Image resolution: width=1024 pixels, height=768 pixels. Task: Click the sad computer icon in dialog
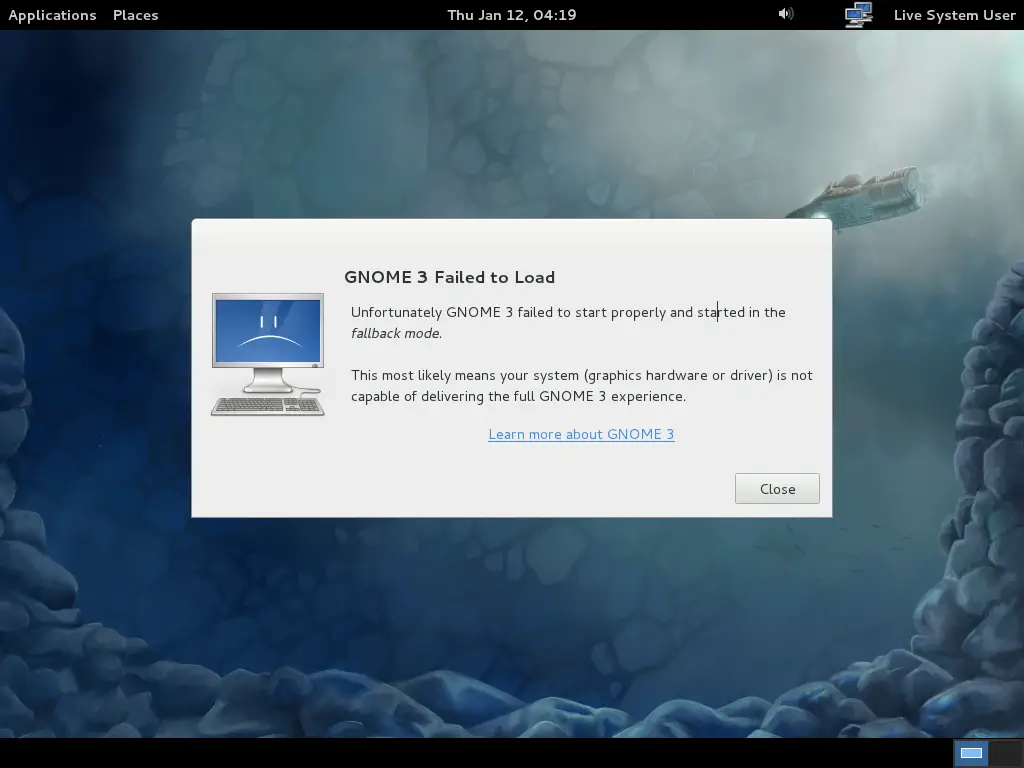click(x=268, y=355)
